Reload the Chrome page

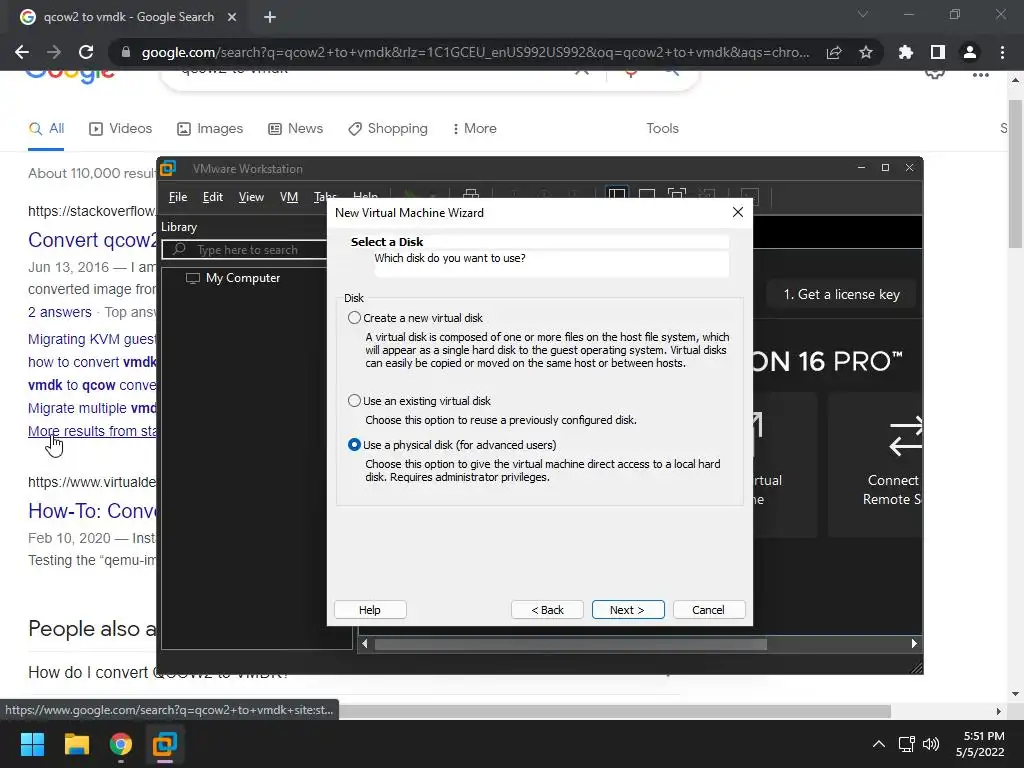click(x=86, y=52)
